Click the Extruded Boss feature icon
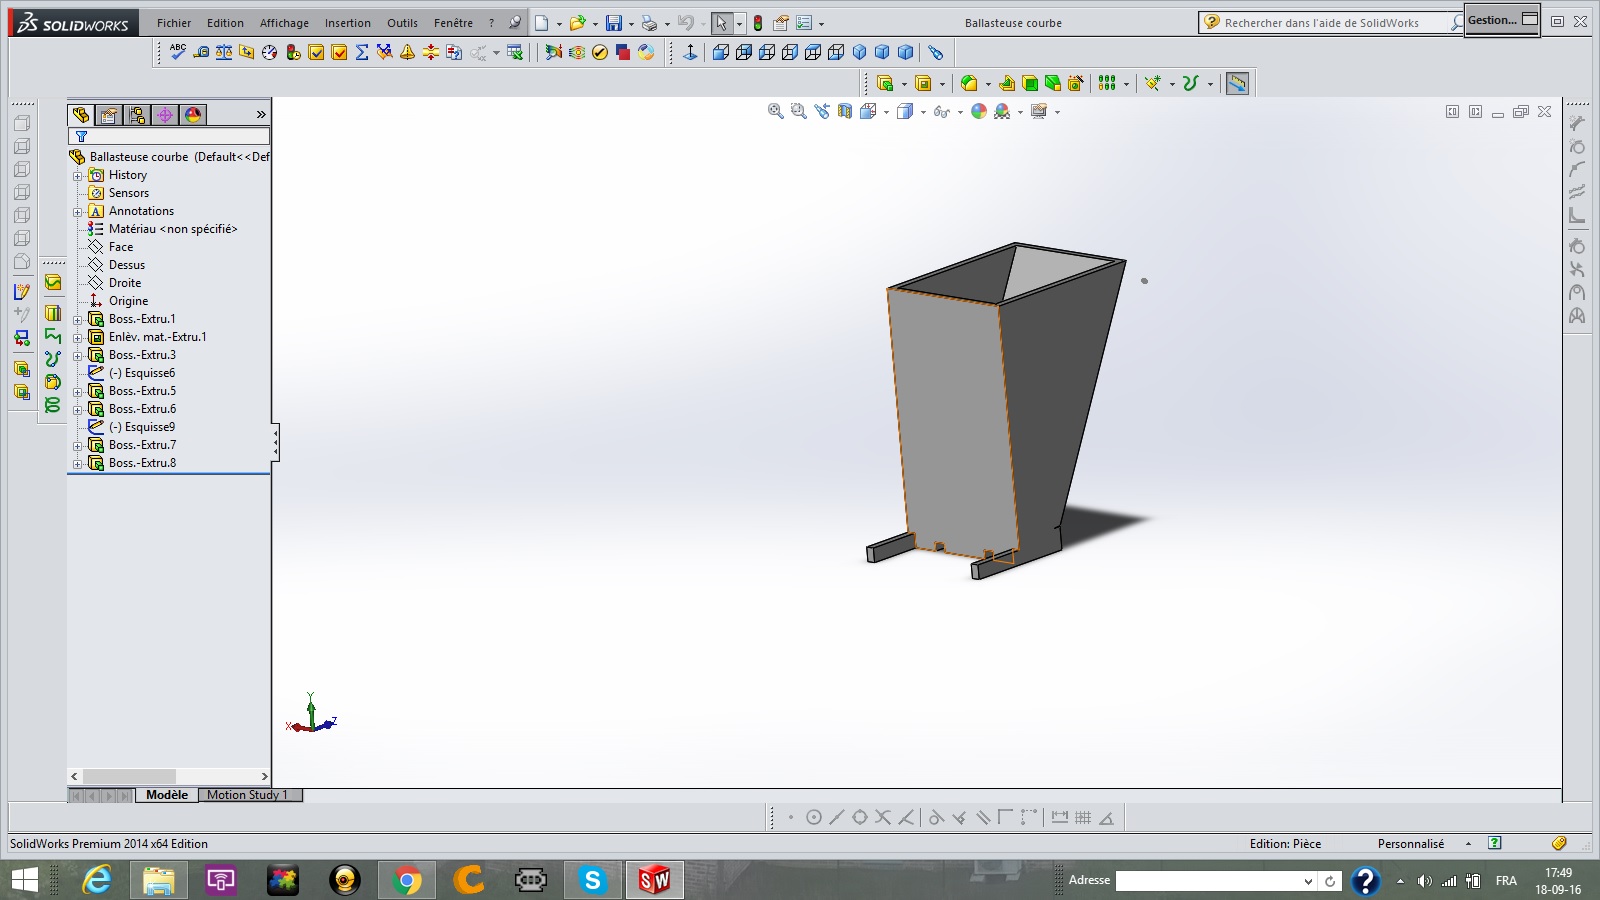The width and height of the screenshot is (1600, 900). (884, 83)
